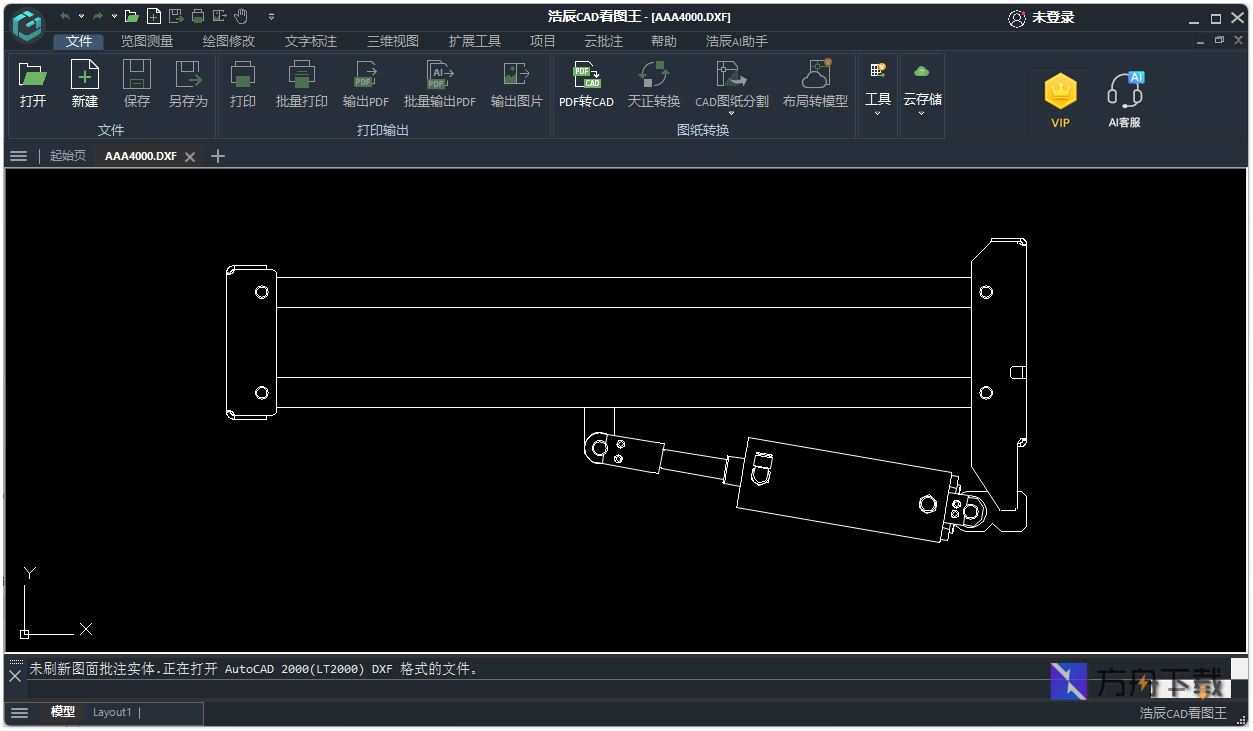Expand the quick access toolbar customize arrow

click(271, 16)
